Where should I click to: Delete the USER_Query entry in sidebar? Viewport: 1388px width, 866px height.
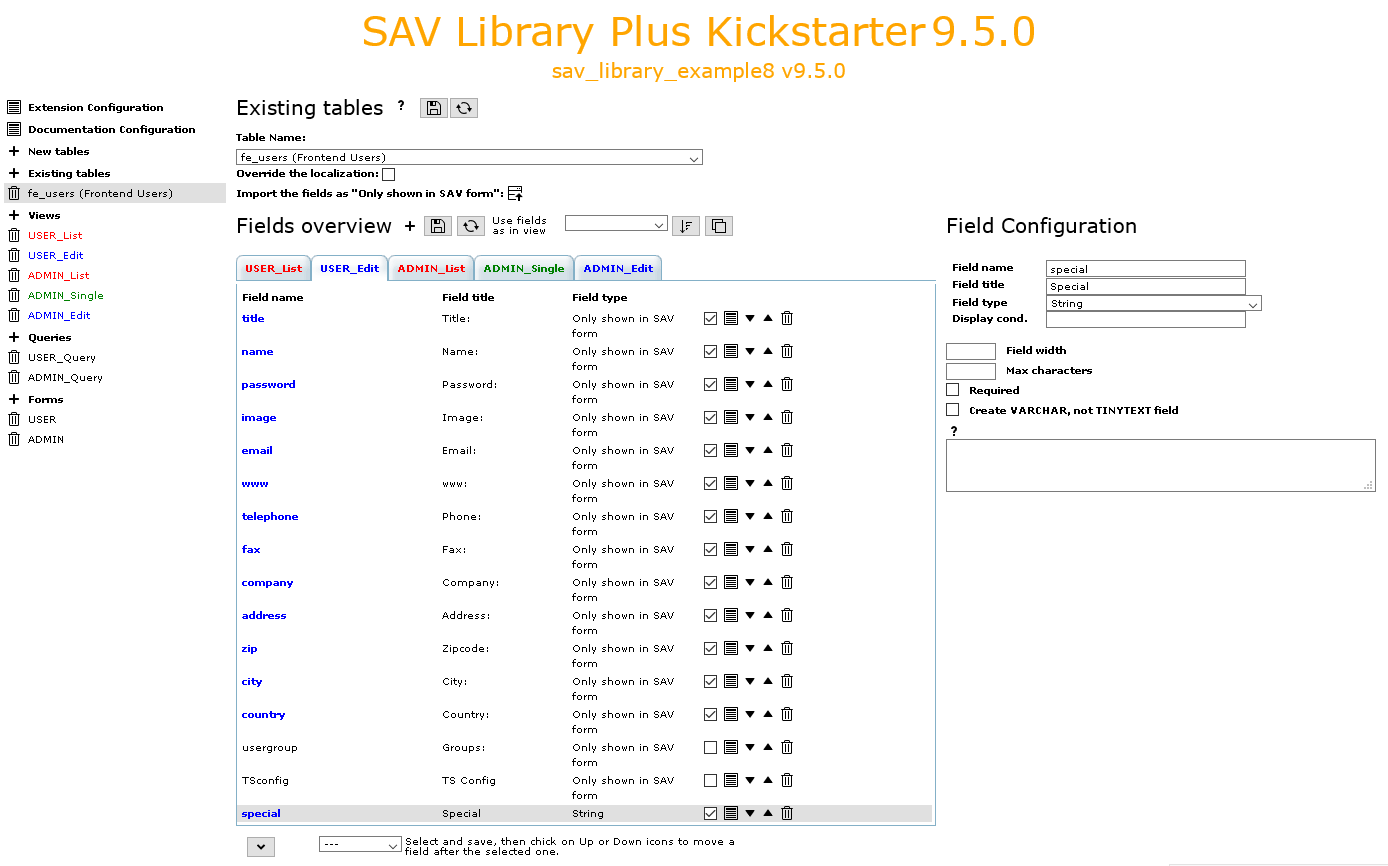[14, 357]
